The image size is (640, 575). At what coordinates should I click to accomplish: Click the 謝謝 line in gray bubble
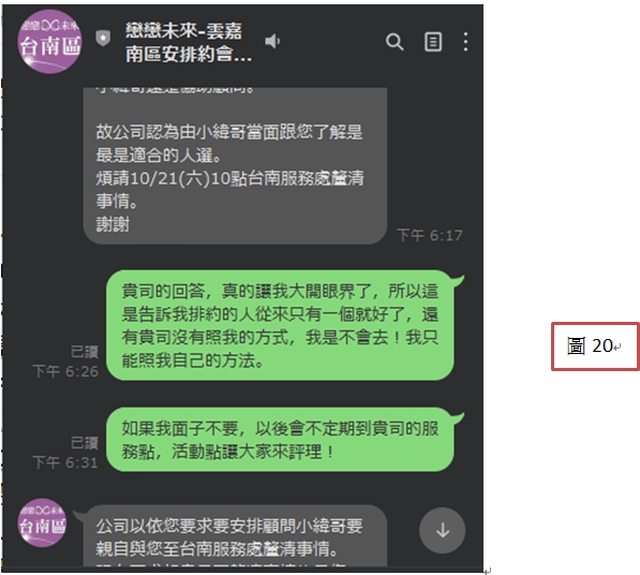click(113, 224)
